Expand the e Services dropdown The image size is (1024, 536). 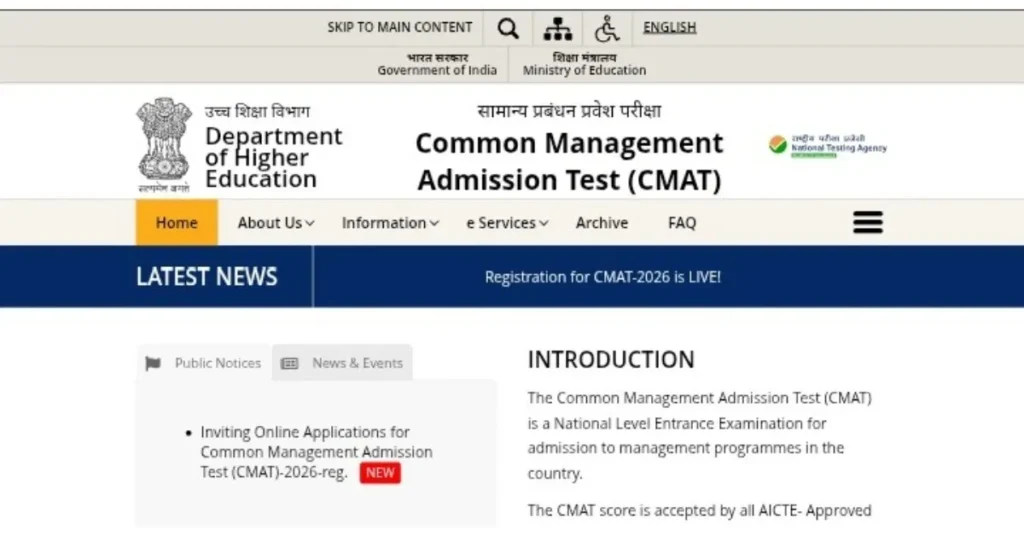507,223
